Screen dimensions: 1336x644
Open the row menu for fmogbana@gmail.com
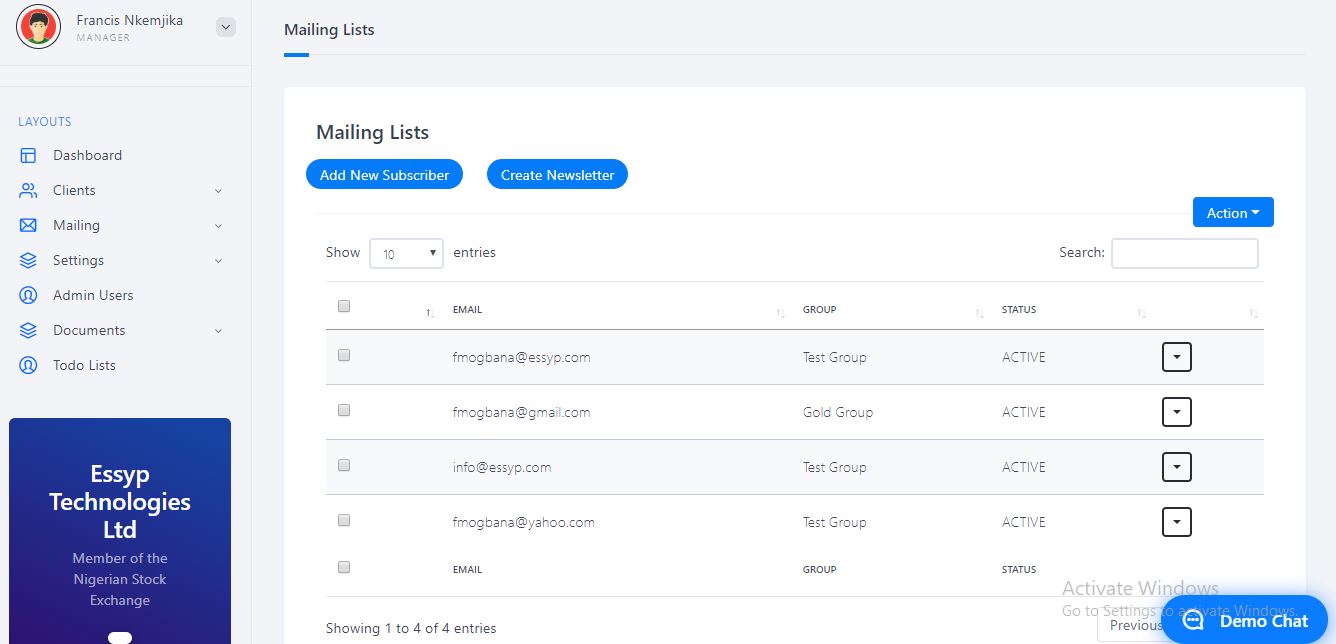click(1177, 412)
